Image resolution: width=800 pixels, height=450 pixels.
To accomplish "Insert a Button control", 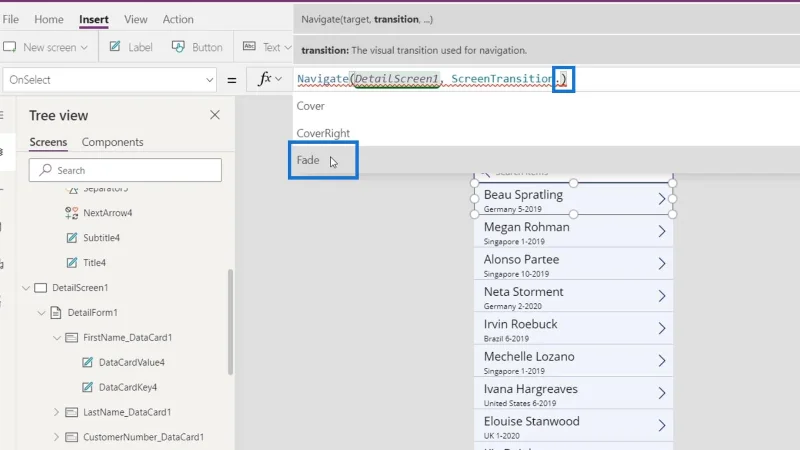I will click(197, 47).
